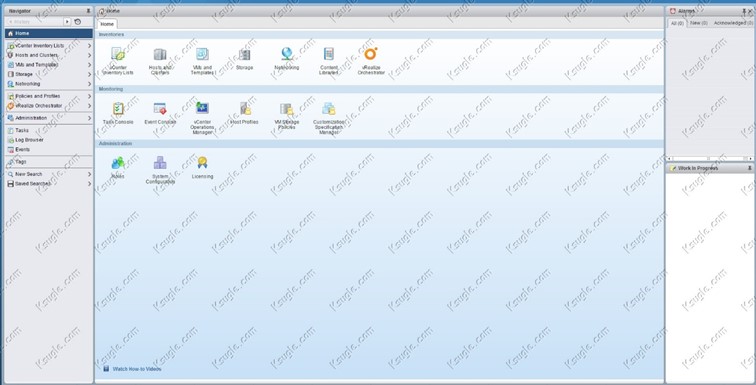Click the Alarms scrollbar right arrow
Screen dimensions: 756x385
(x=750, y=159)
